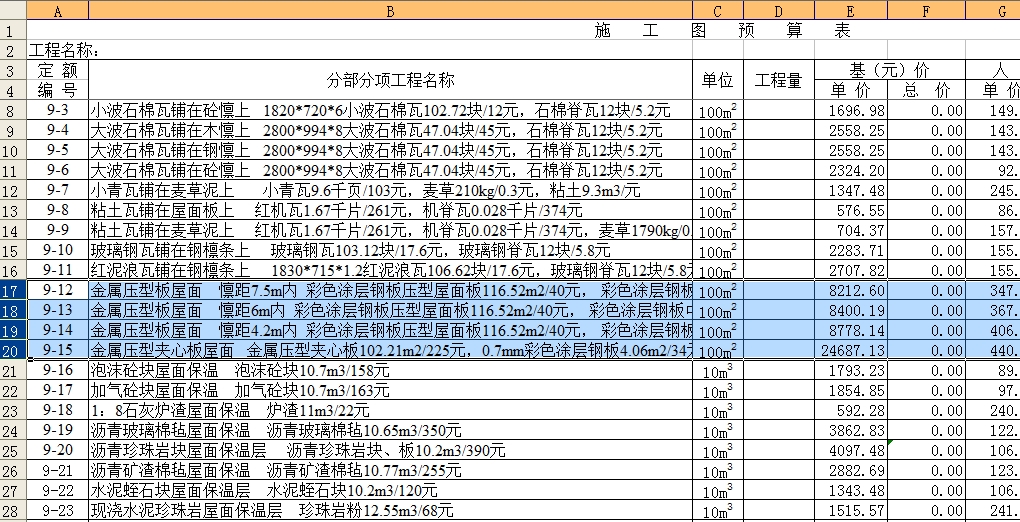Click the 工程量 header cell
The image size is (1020, 522).
point(779,79)
